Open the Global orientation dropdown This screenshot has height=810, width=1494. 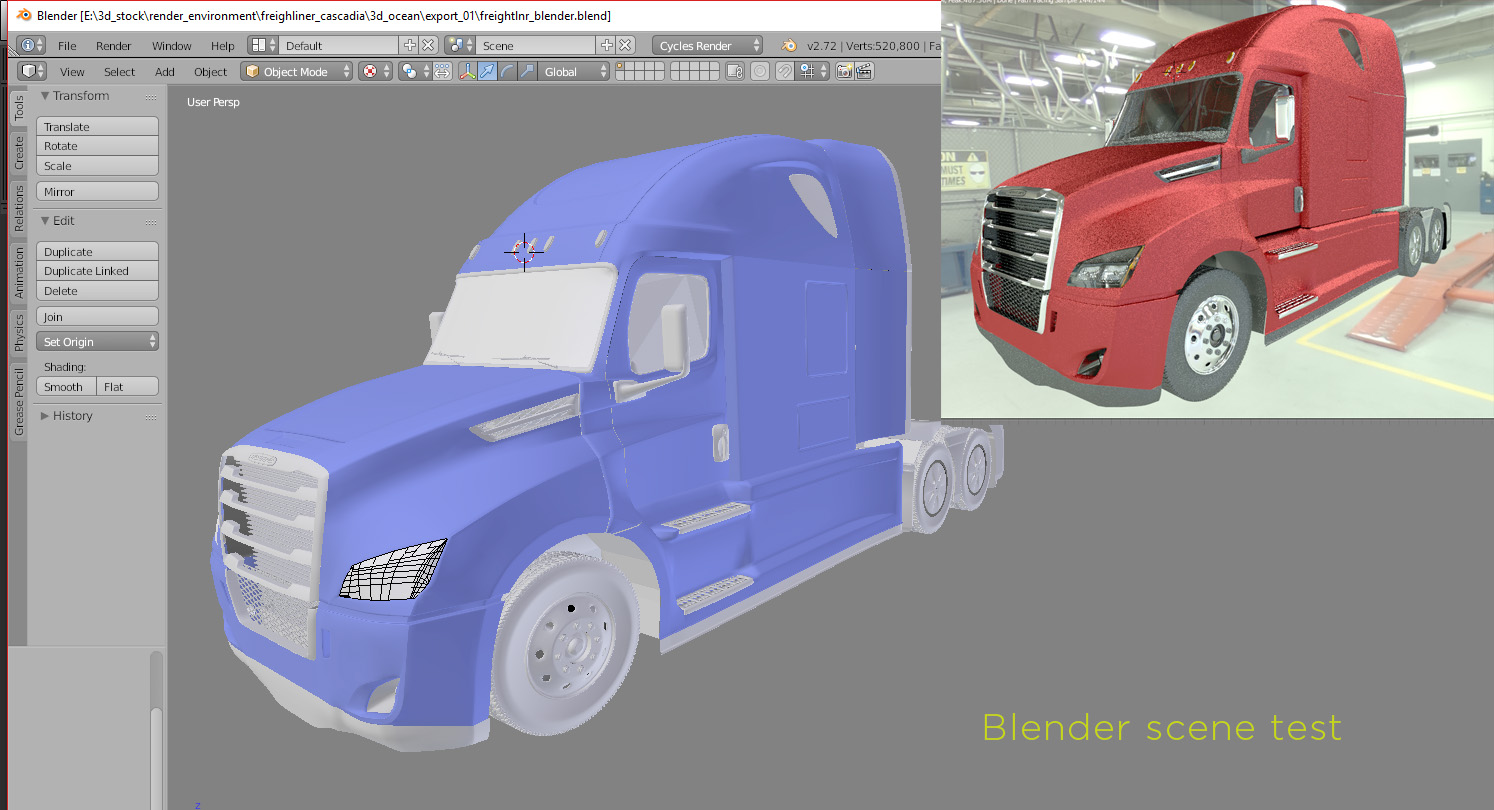(574, 72)
